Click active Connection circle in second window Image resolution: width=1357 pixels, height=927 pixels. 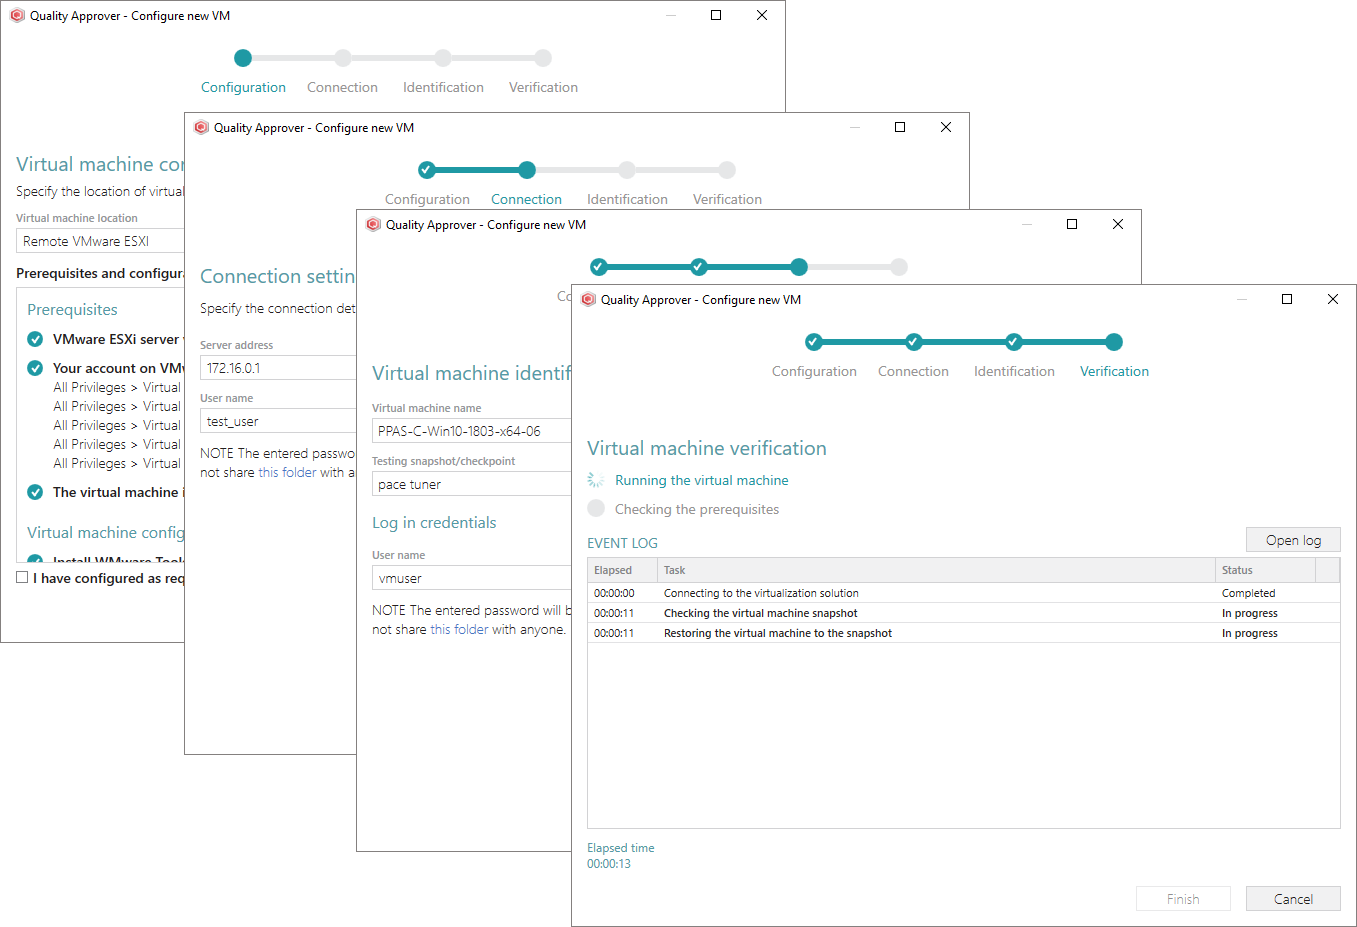[527, 170]
